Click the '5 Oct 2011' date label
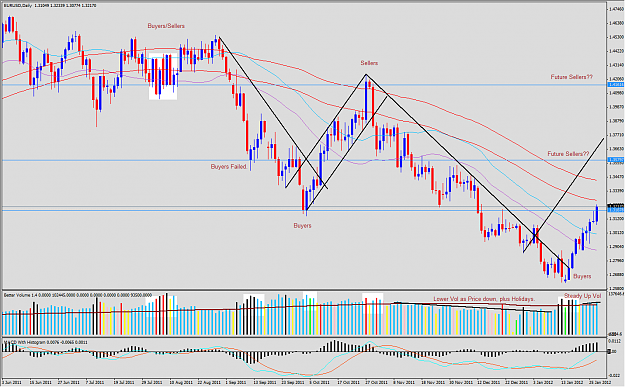The height and width of the screenshot is (387, 625). click(x=320, y=383)
